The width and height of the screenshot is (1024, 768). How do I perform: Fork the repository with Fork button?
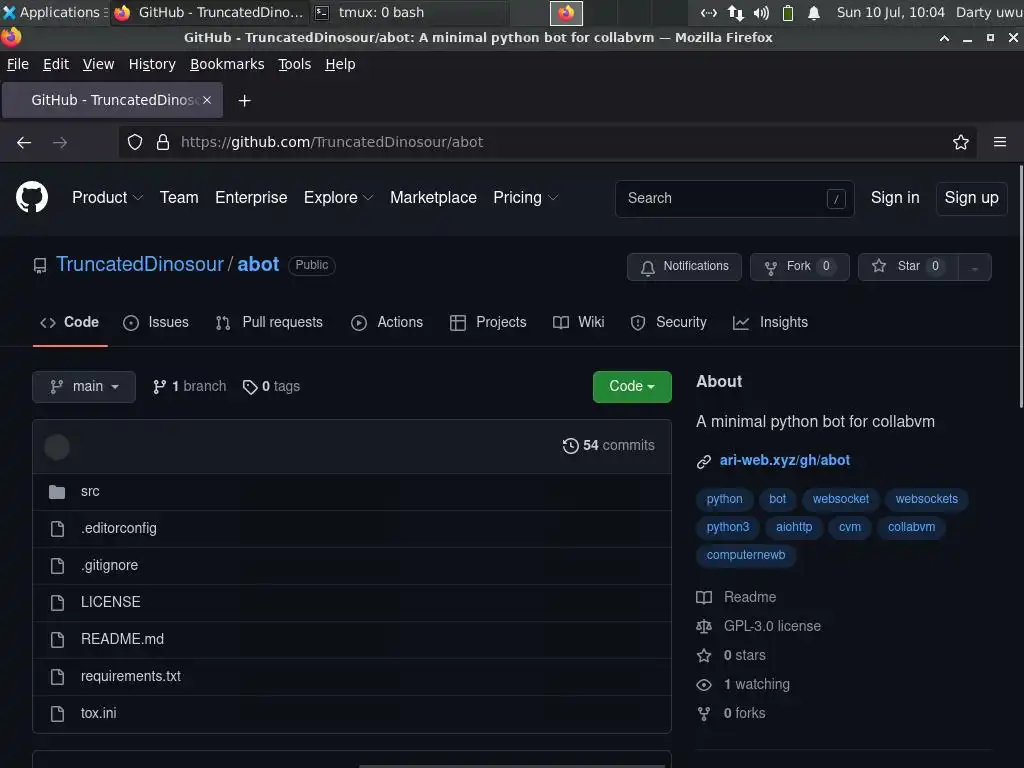click(x=799, y=266)
